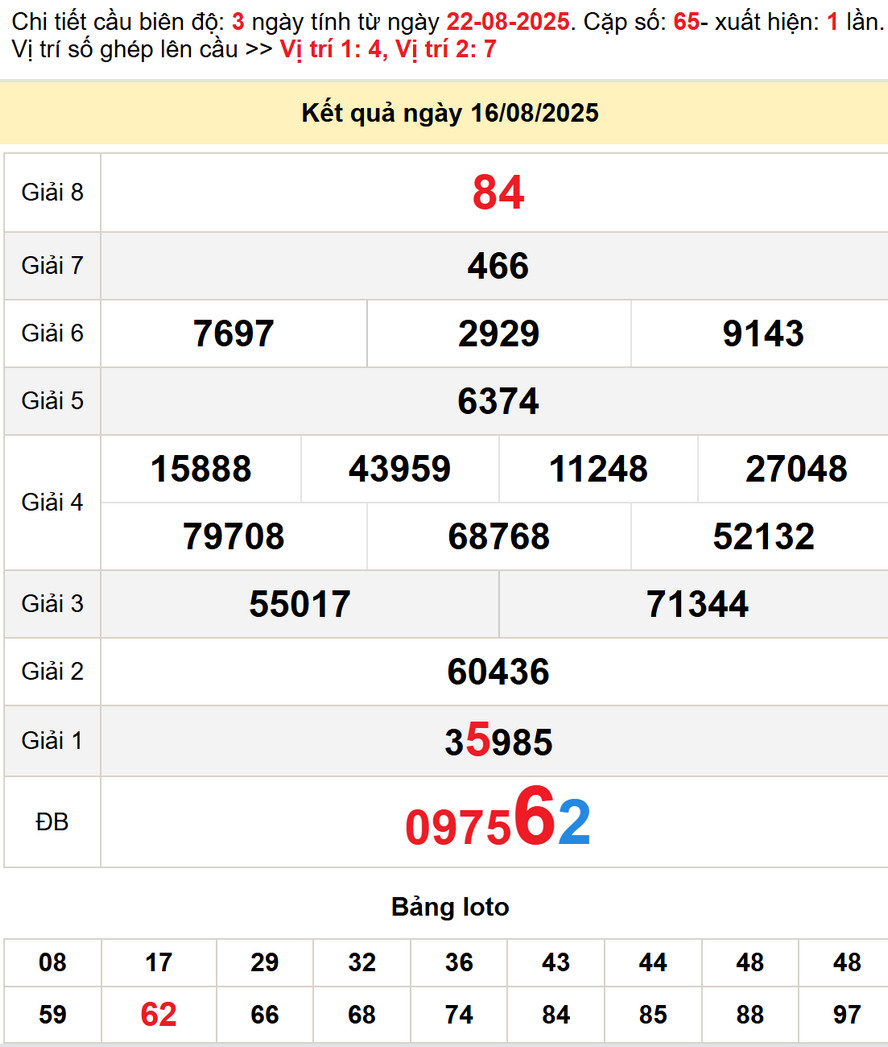The image size is (888, 1047).
Task: Click the 'Bảng loto' heading
Action: 449,907
